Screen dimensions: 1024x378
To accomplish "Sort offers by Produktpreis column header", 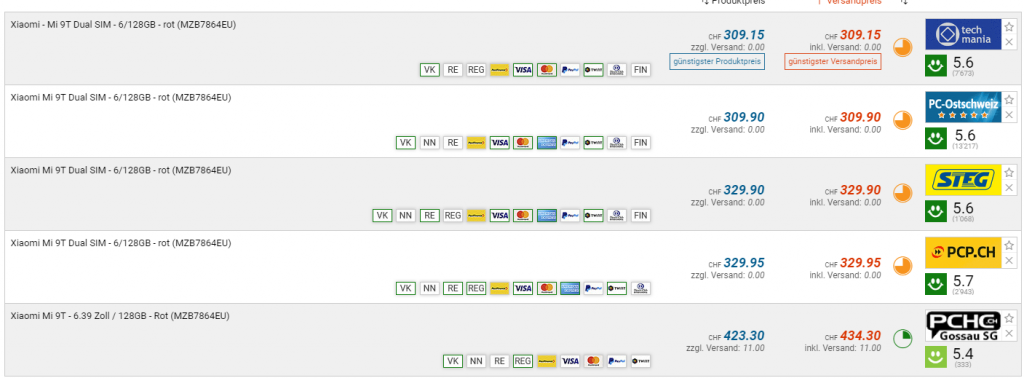I will tap(733, 2).
